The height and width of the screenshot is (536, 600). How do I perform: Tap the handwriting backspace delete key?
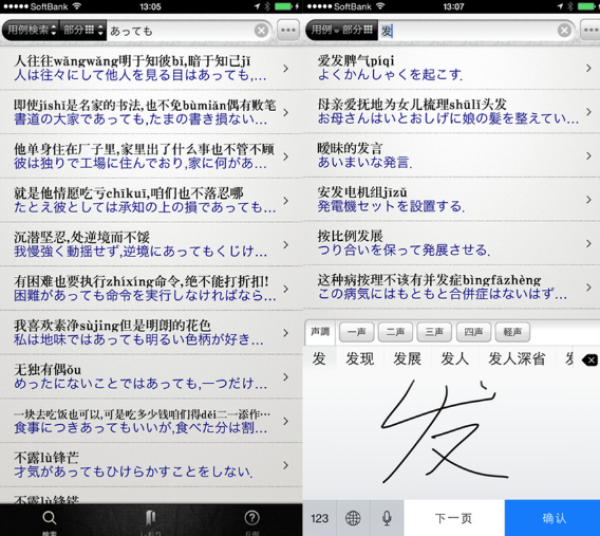590,360
